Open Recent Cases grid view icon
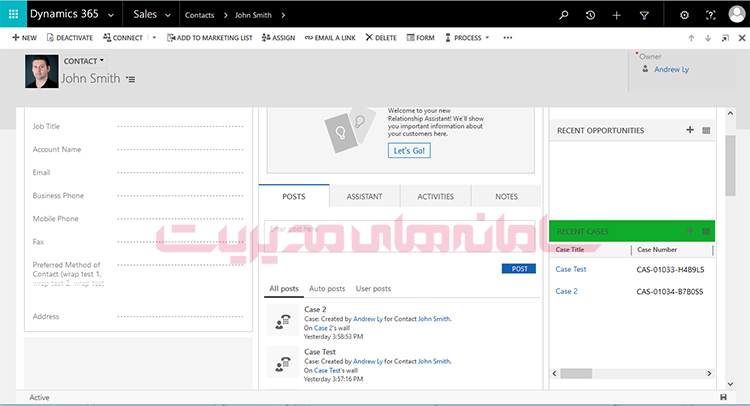The height and width of the screenshot is (406, 750). pos(706,231)
